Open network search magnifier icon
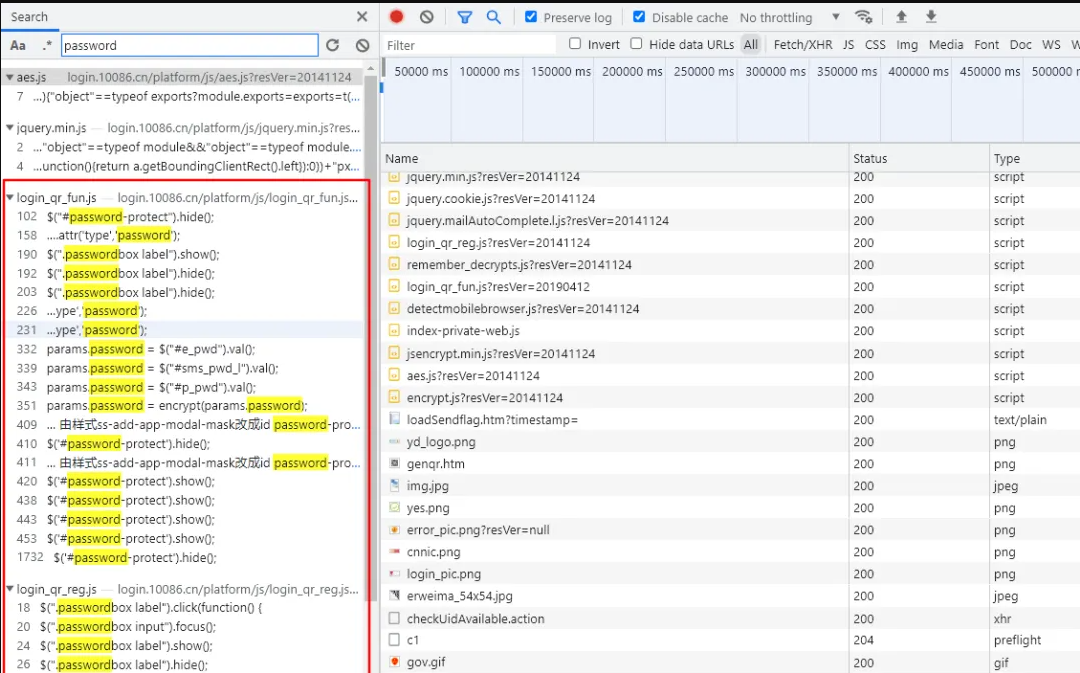The image size is (1080, 673). (494, 17)
